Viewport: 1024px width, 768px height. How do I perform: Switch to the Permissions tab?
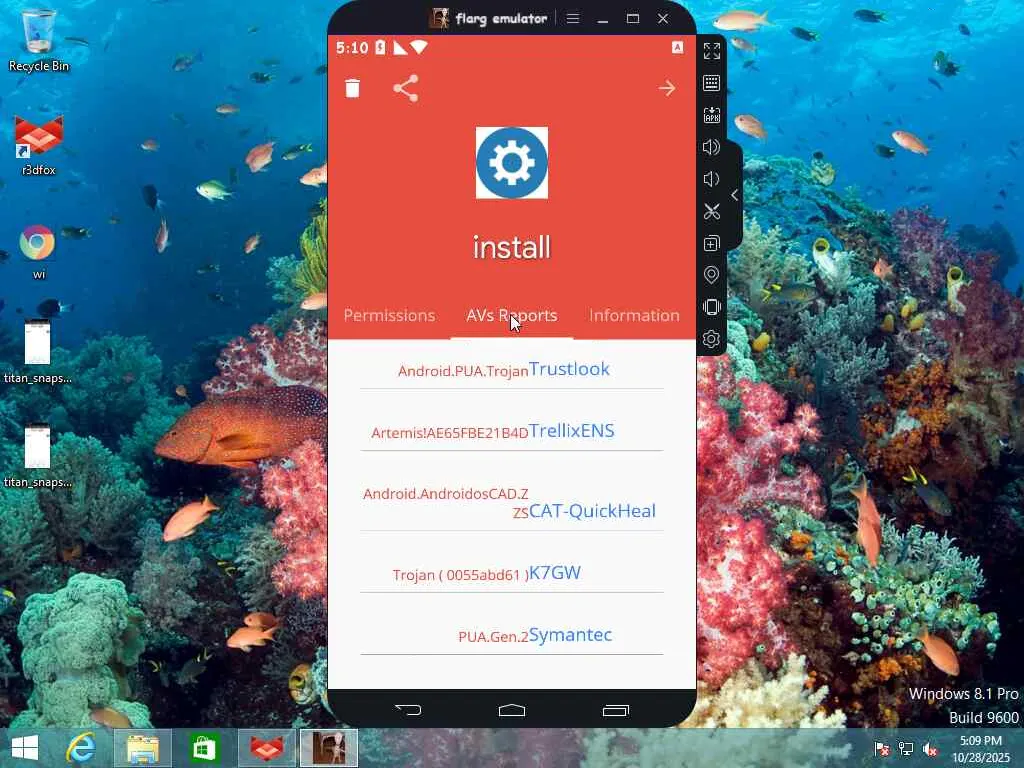[389, 315]
